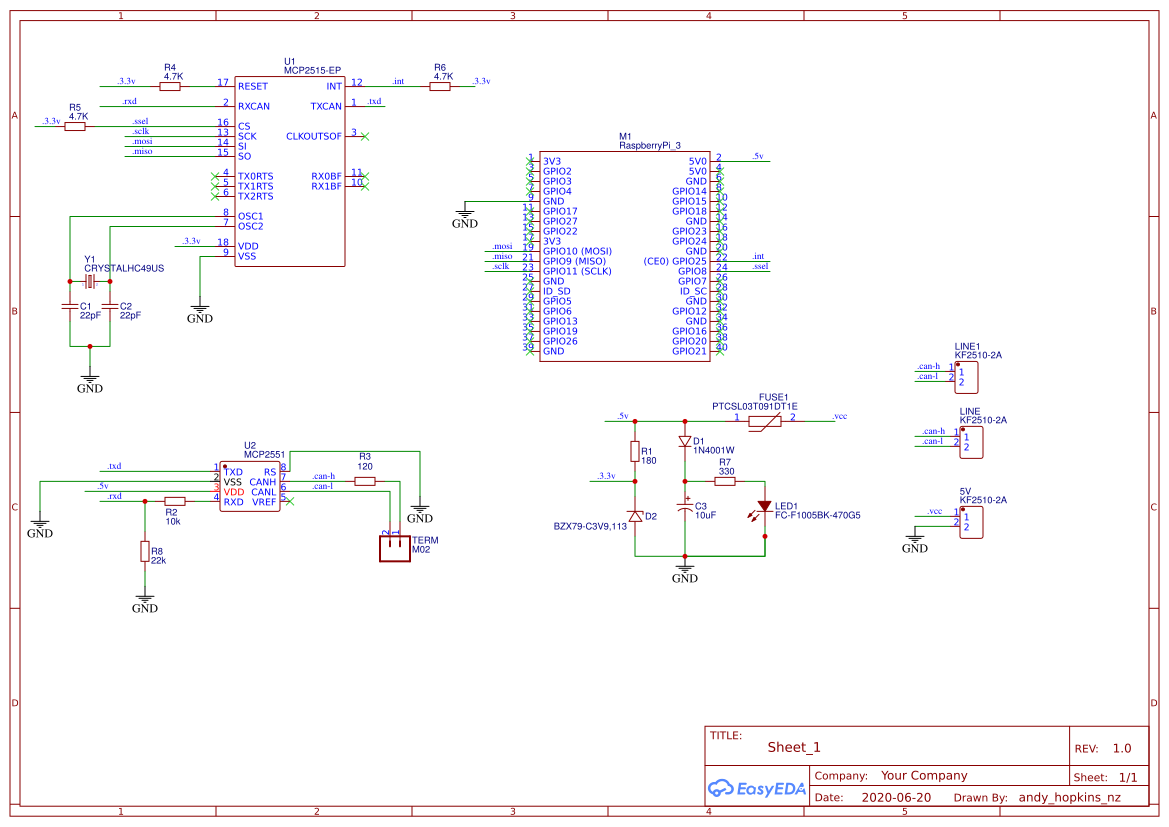1169x827 pixels.
Task: Select the GPIO10 (MOSI) pin label
Action: 577,250
